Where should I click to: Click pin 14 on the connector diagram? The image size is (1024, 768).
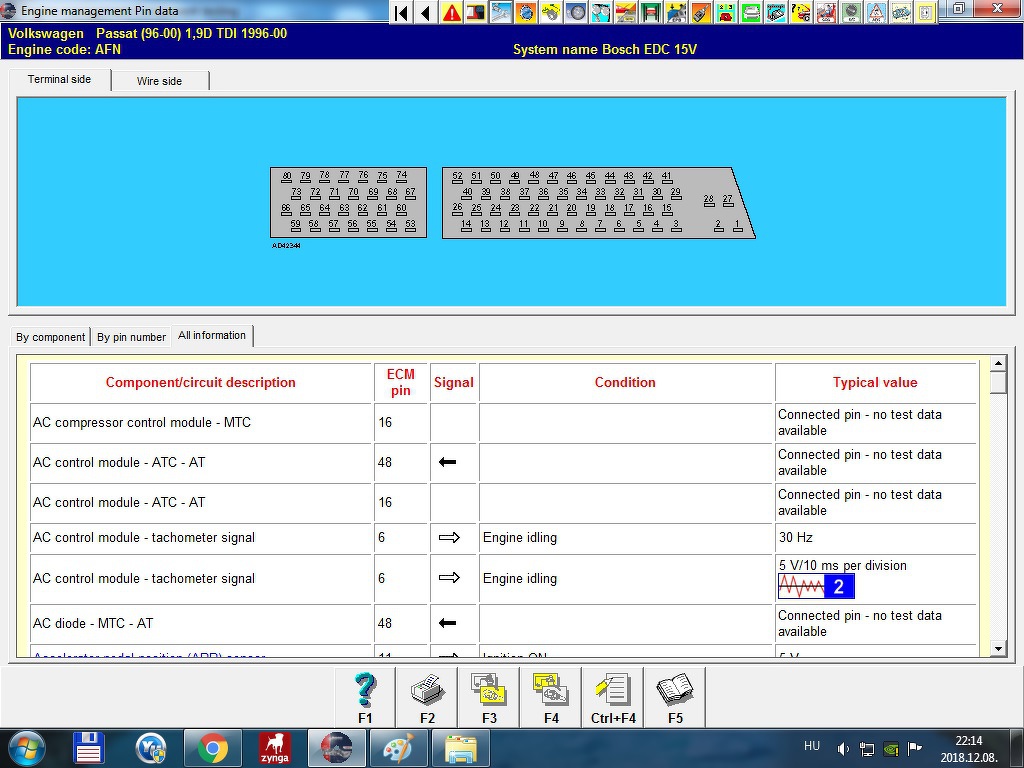pos(466,225)
